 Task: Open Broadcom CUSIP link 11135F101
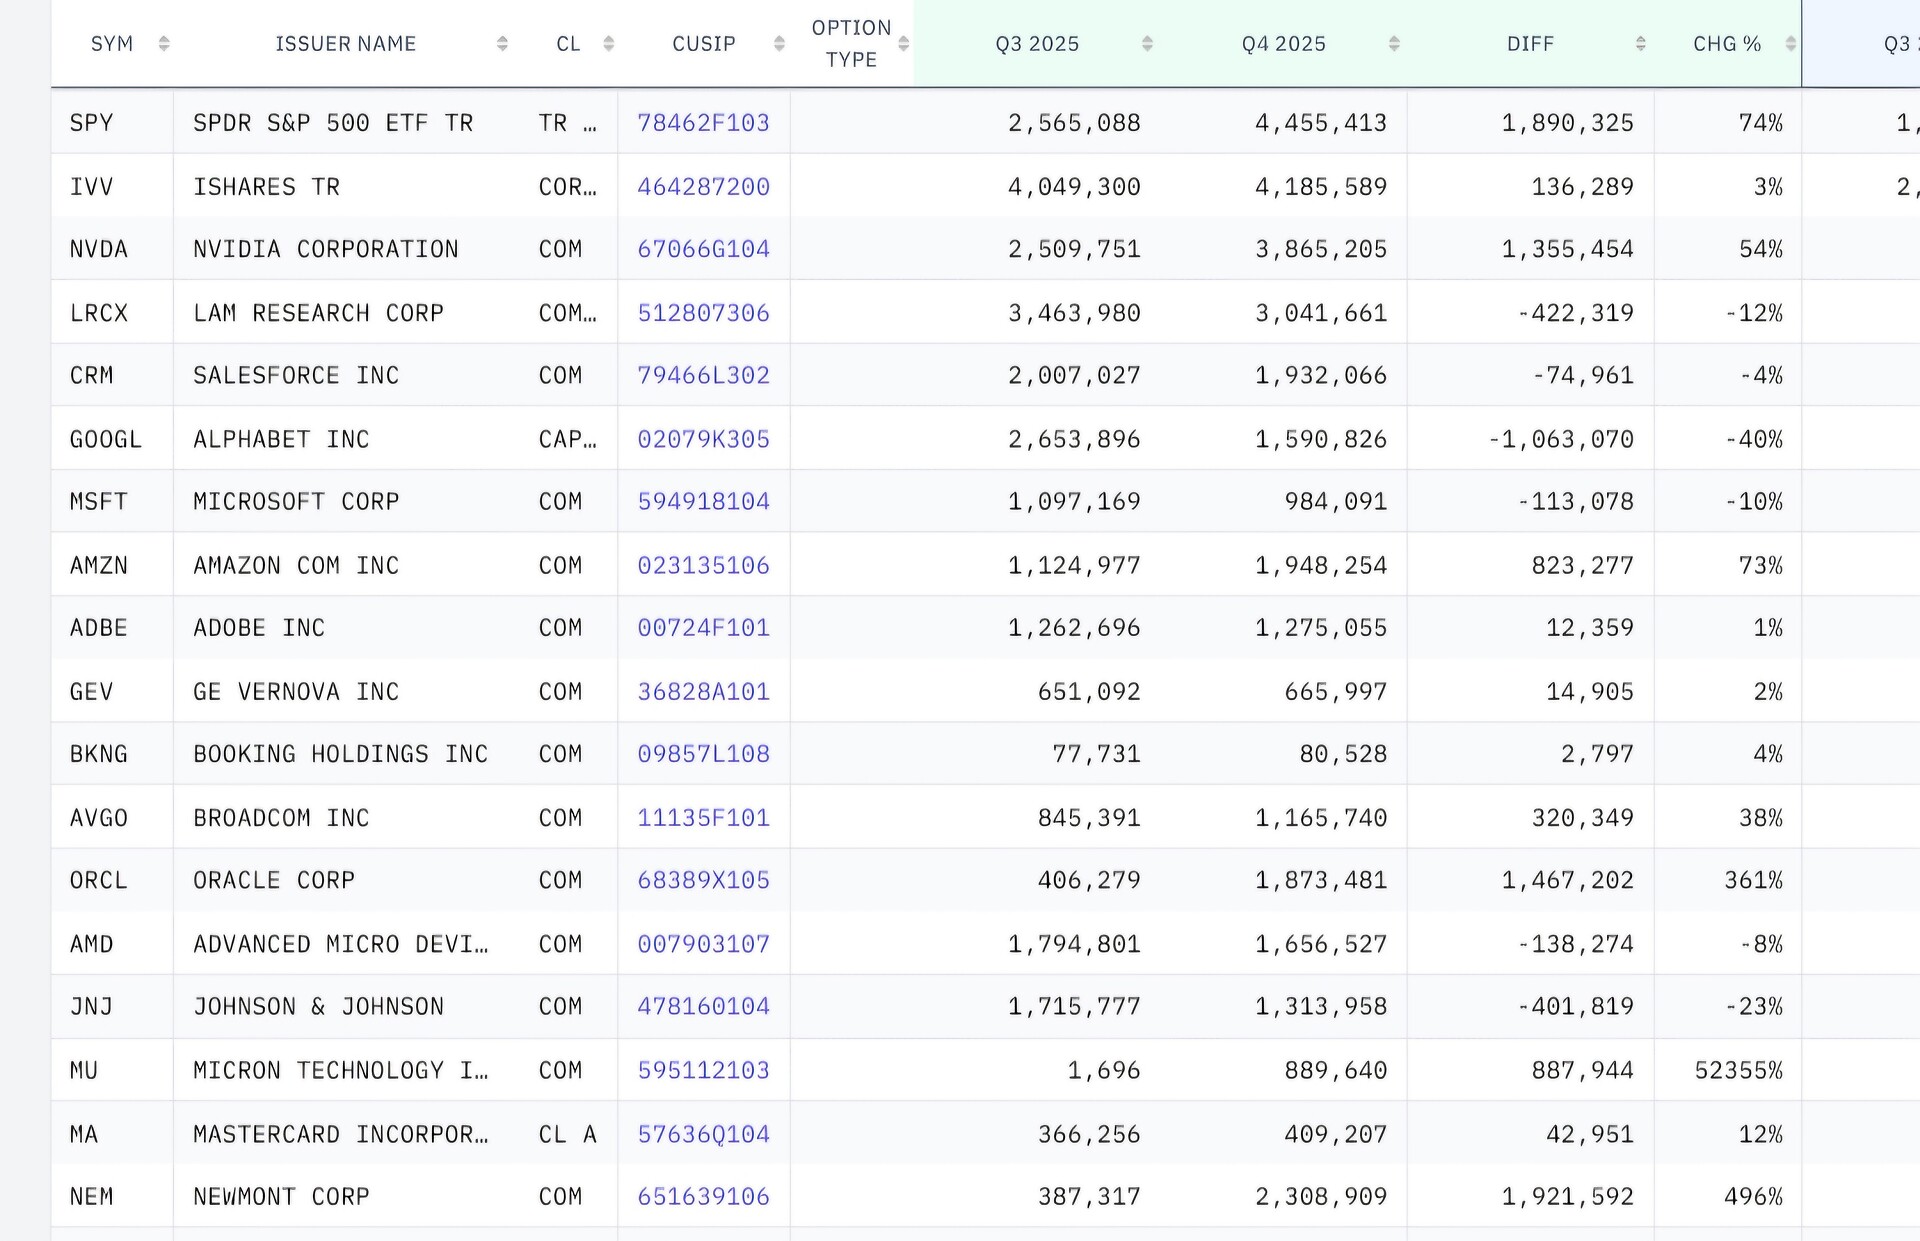[x=703, y=818]
